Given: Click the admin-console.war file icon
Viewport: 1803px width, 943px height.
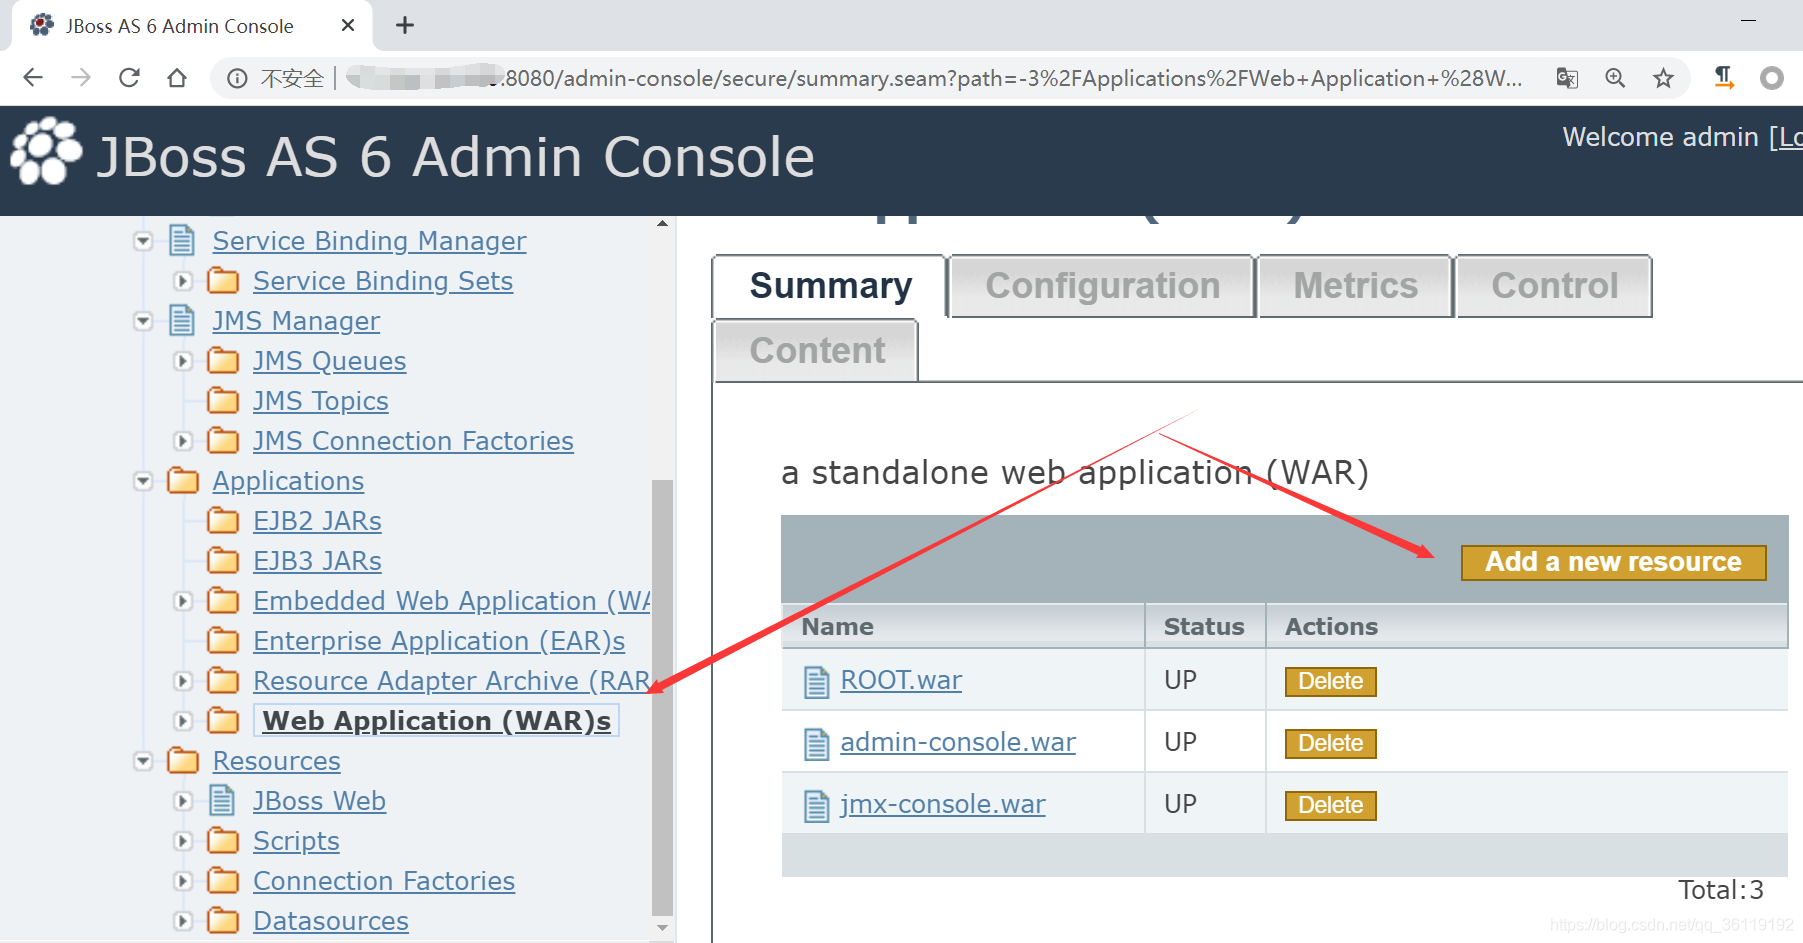Looking at the screenshot, I should pyautogui.click(x=817, y=744).
